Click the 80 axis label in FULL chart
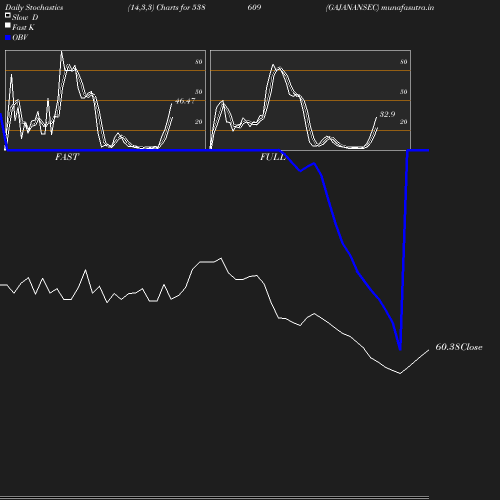500x500 pixels. pos(404,62)
